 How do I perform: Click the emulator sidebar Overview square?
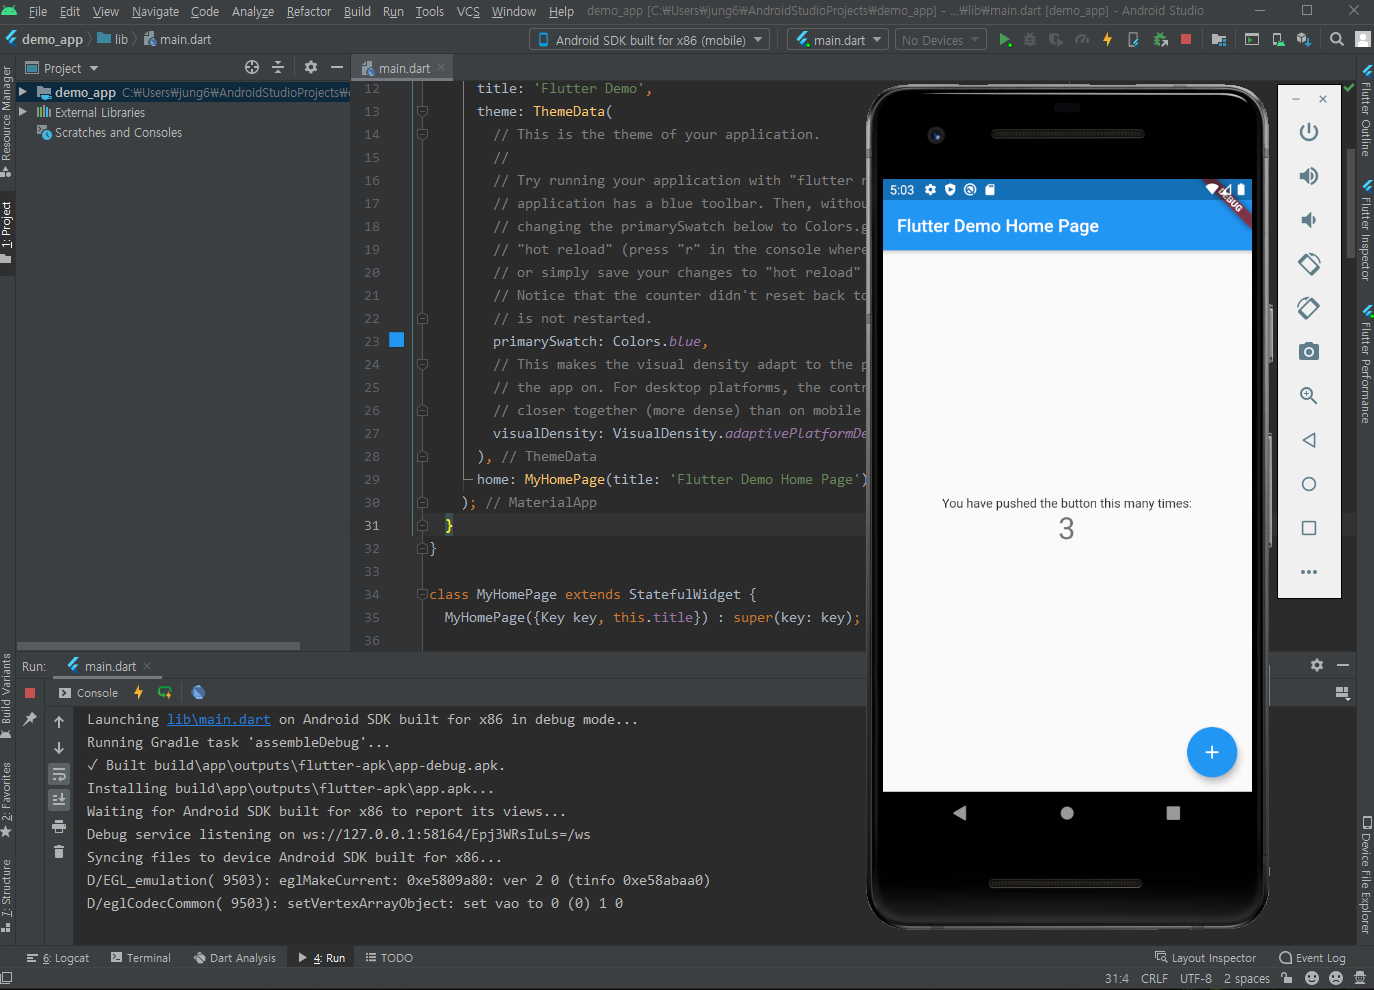pyautogui.click(x=1308, y=528)
